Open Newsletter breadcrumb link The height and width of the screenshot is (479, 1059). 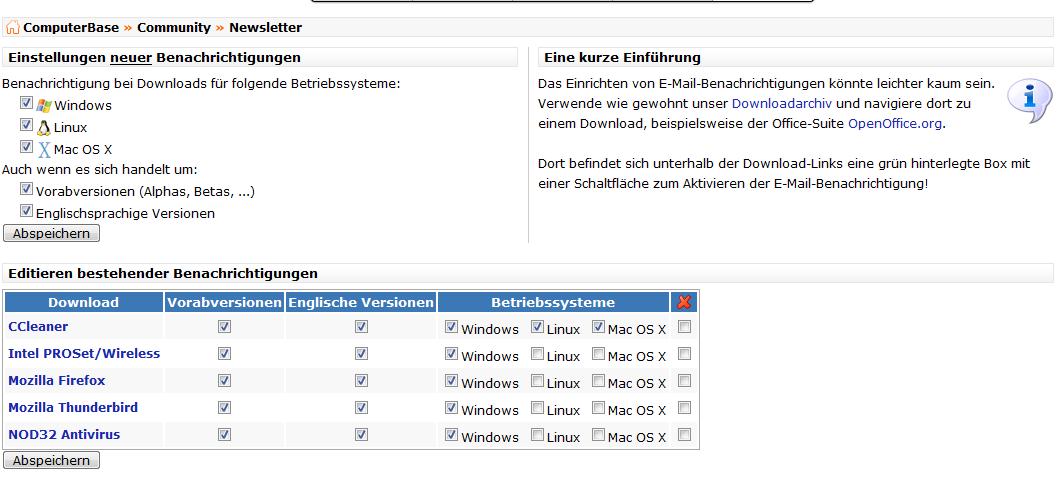click(265, 28)
